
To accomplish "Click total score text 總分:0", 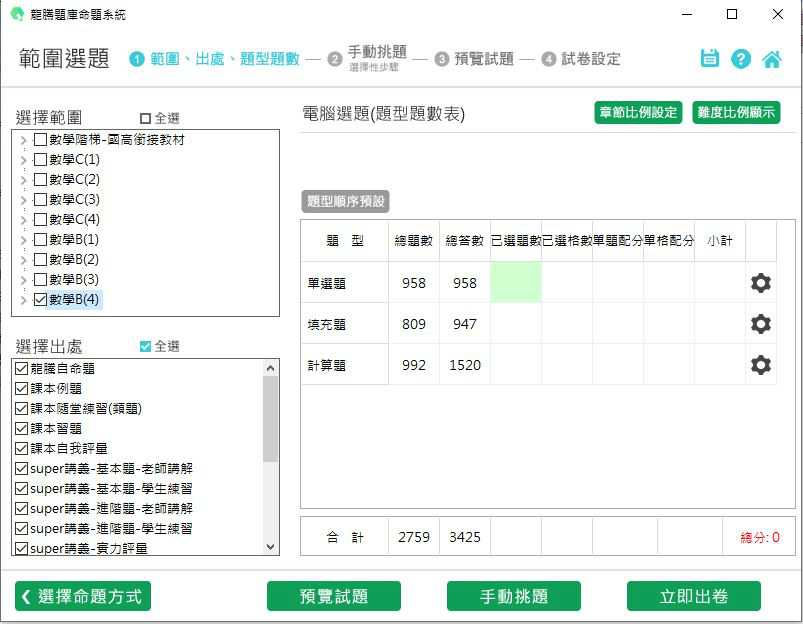I will click(760, 537).
